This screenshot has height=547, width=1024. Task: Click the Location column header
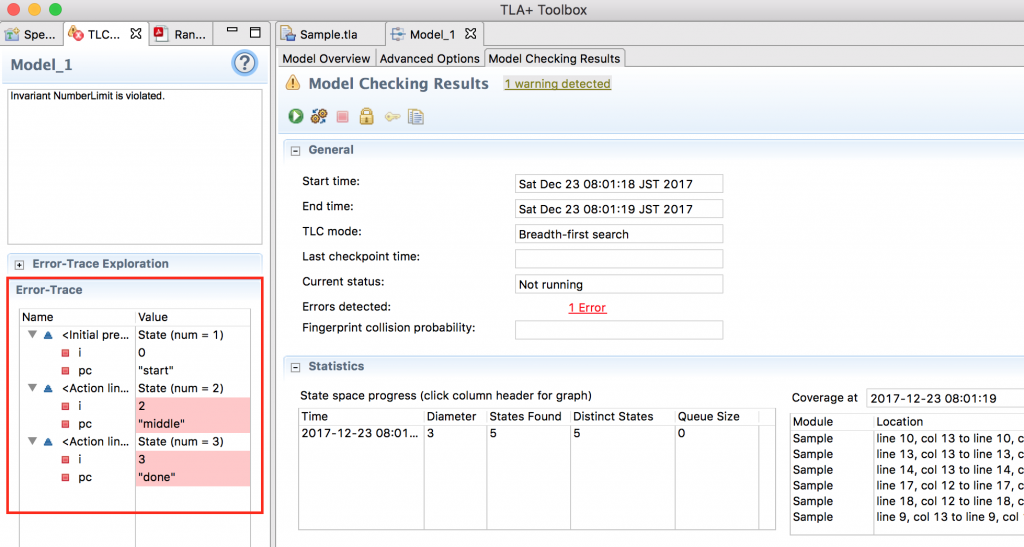click(949, 422)
